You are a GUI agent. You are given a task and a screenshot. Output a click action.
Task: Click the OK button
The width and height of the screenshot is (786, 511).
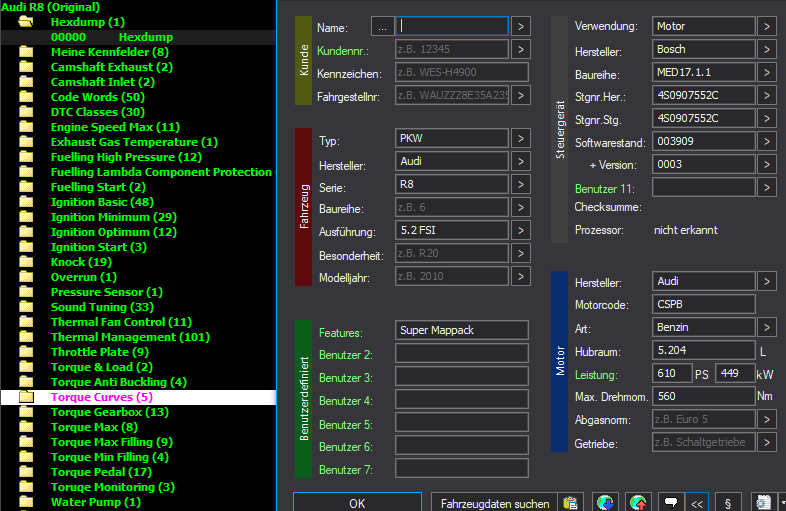click(x=357, y=502)
